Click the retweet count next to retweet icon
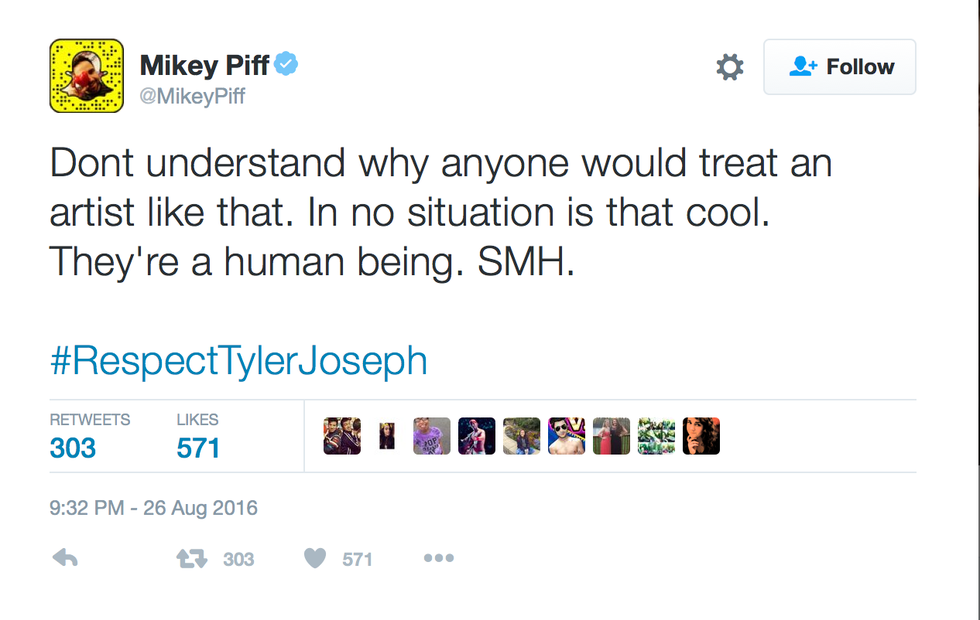The height and width of the screenshot is (620, 980). click(x=238, y=559)
